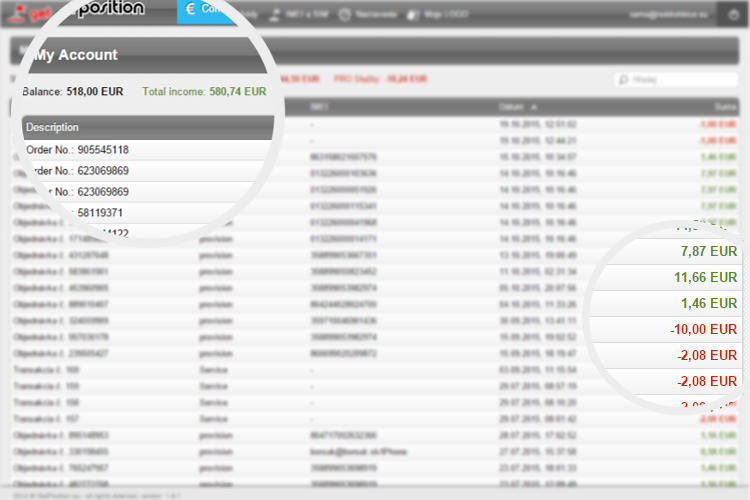This screenshot has width=750, height=500.
Task: Click the 11,66 EUR amount
Action: [x=706, y=277]
